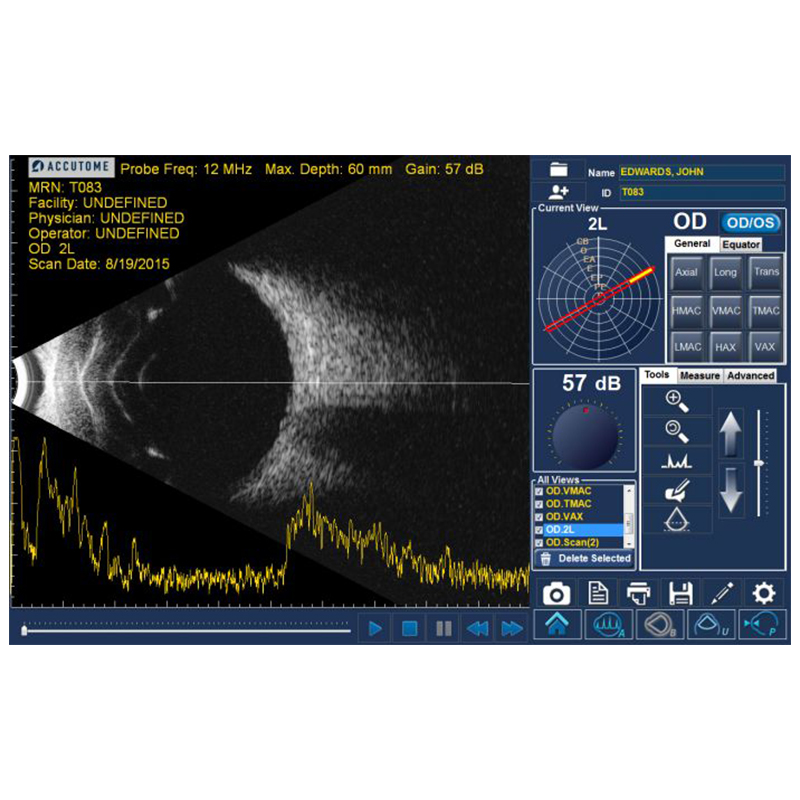The image size is (800, 800).
Task: Select the reset zoom magnifier tool
Action: pyautogui.click(x=677, y=431)
